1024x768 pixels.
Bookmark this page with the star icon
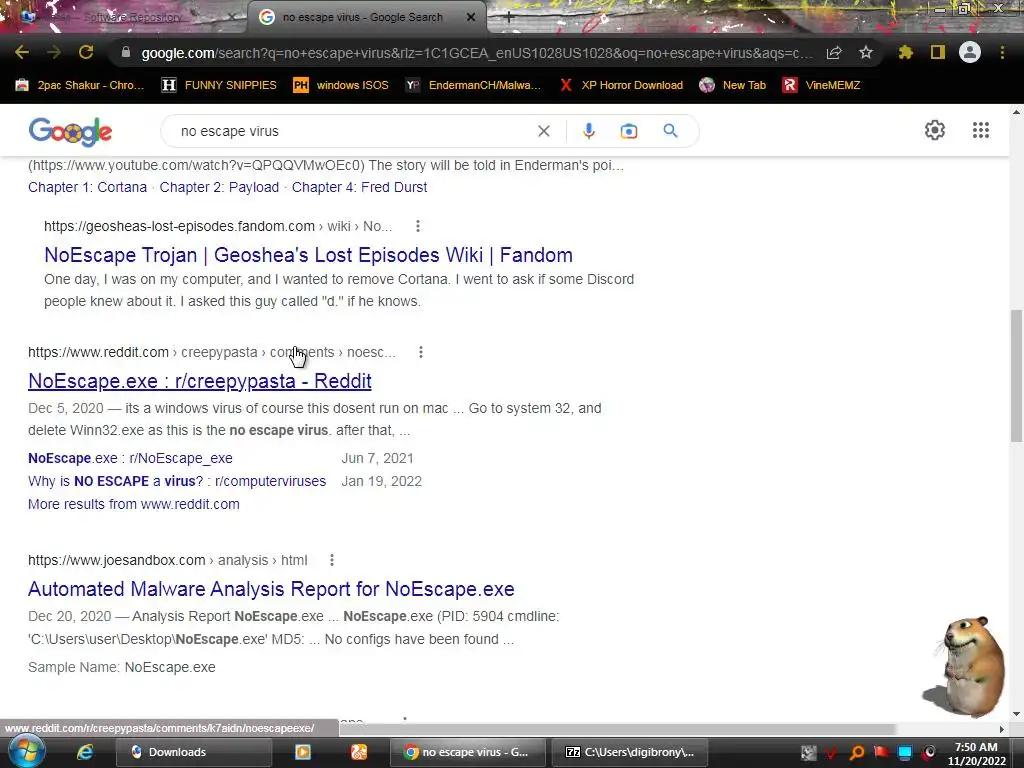coord(866,52)
